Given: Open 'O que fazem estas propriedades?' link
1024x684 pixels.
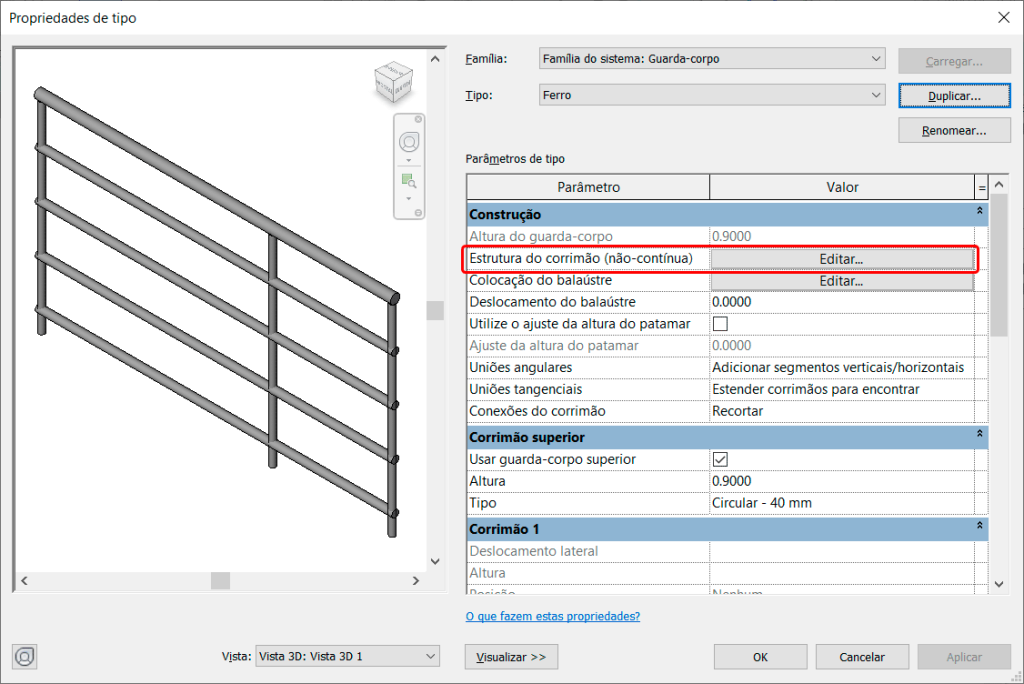Looking at the screenshot, I should (552, 616).
